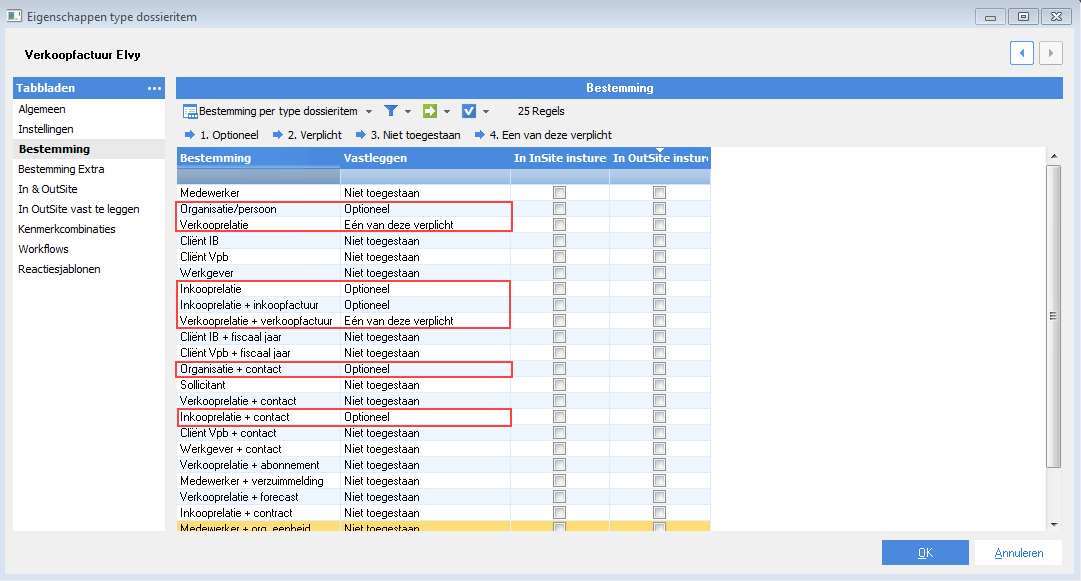Check In InSite box for Sollicitant row
The height and width of the screenshot is (581, 1081).
[x=560, y=385]
